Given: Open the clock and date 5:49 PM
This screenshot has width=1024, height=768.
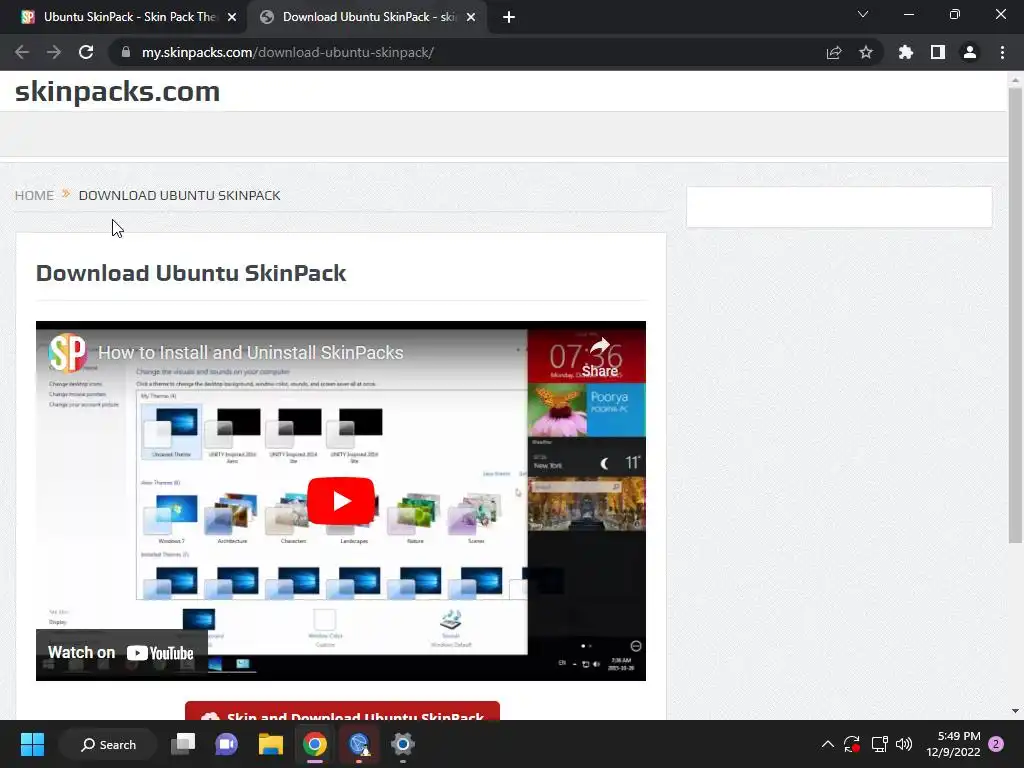Looking at the screenshot, I should pos(953,744).
